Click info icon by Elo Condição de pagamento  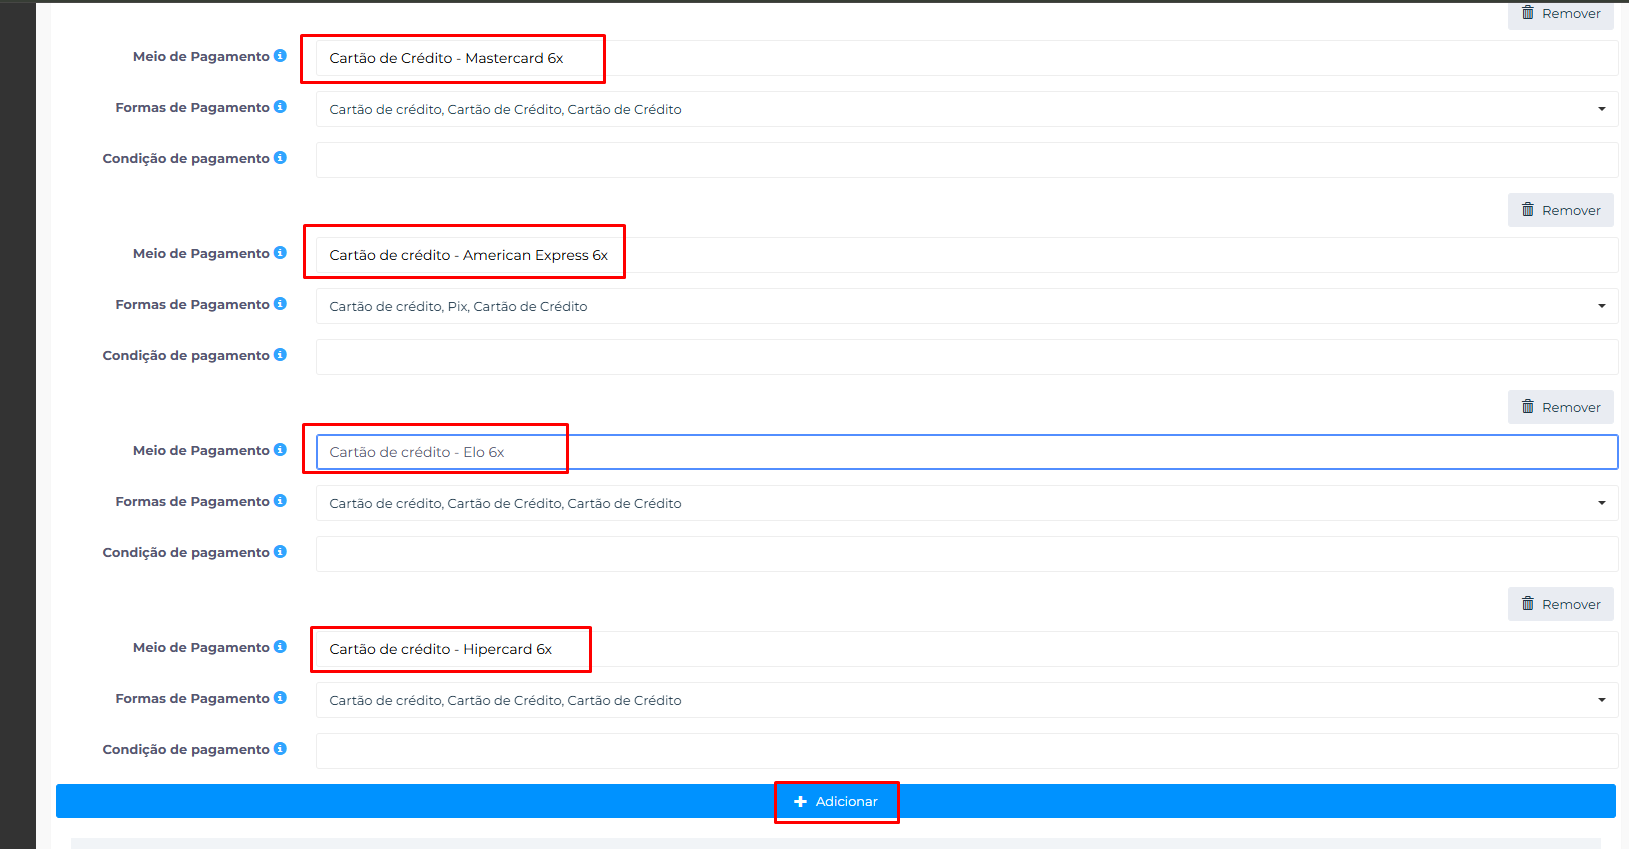click(x=280, y=552)
